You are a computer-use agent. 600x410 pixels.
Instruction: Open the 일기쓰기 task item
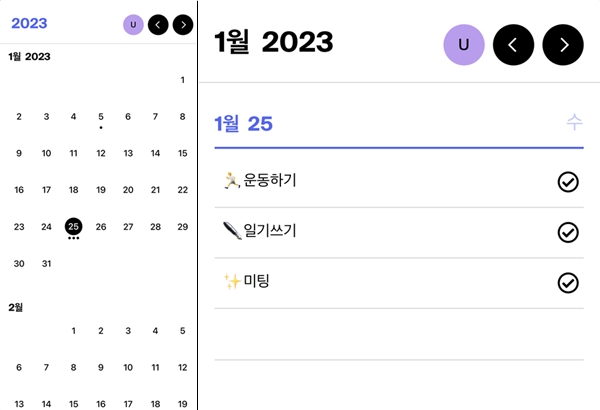[x=399, y=232]
